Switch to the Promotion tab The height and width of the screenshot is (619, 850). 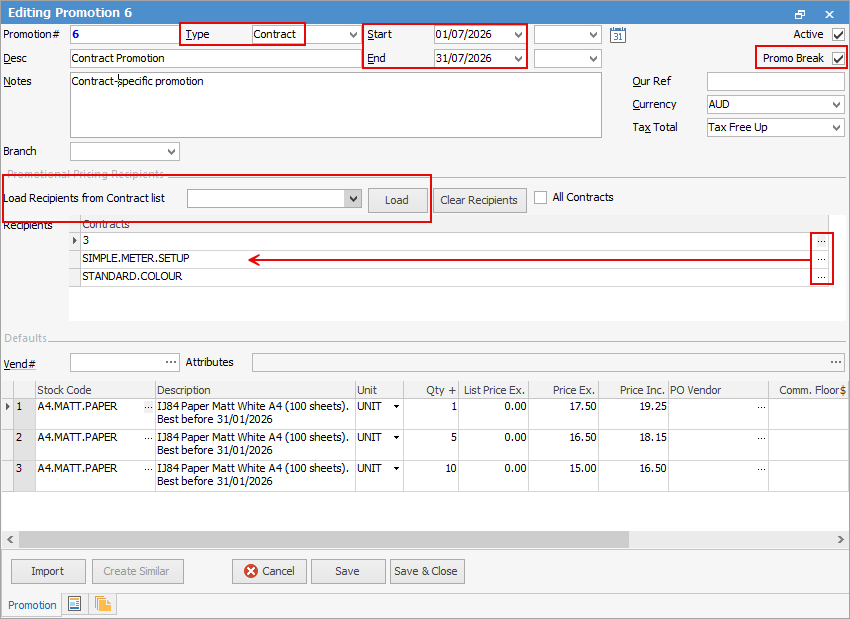[x=32, y=605]
